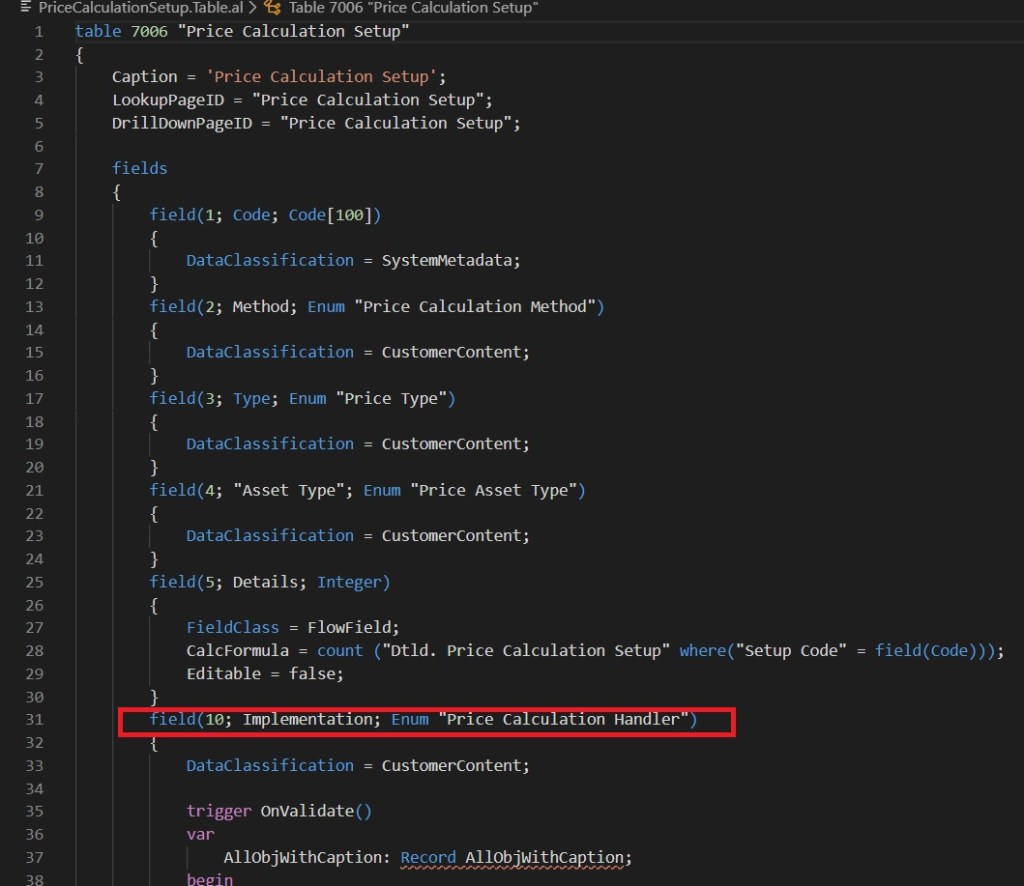1024x886 pixels.
Task: Click the fields keyword on line 7
Action: point(139,168)
